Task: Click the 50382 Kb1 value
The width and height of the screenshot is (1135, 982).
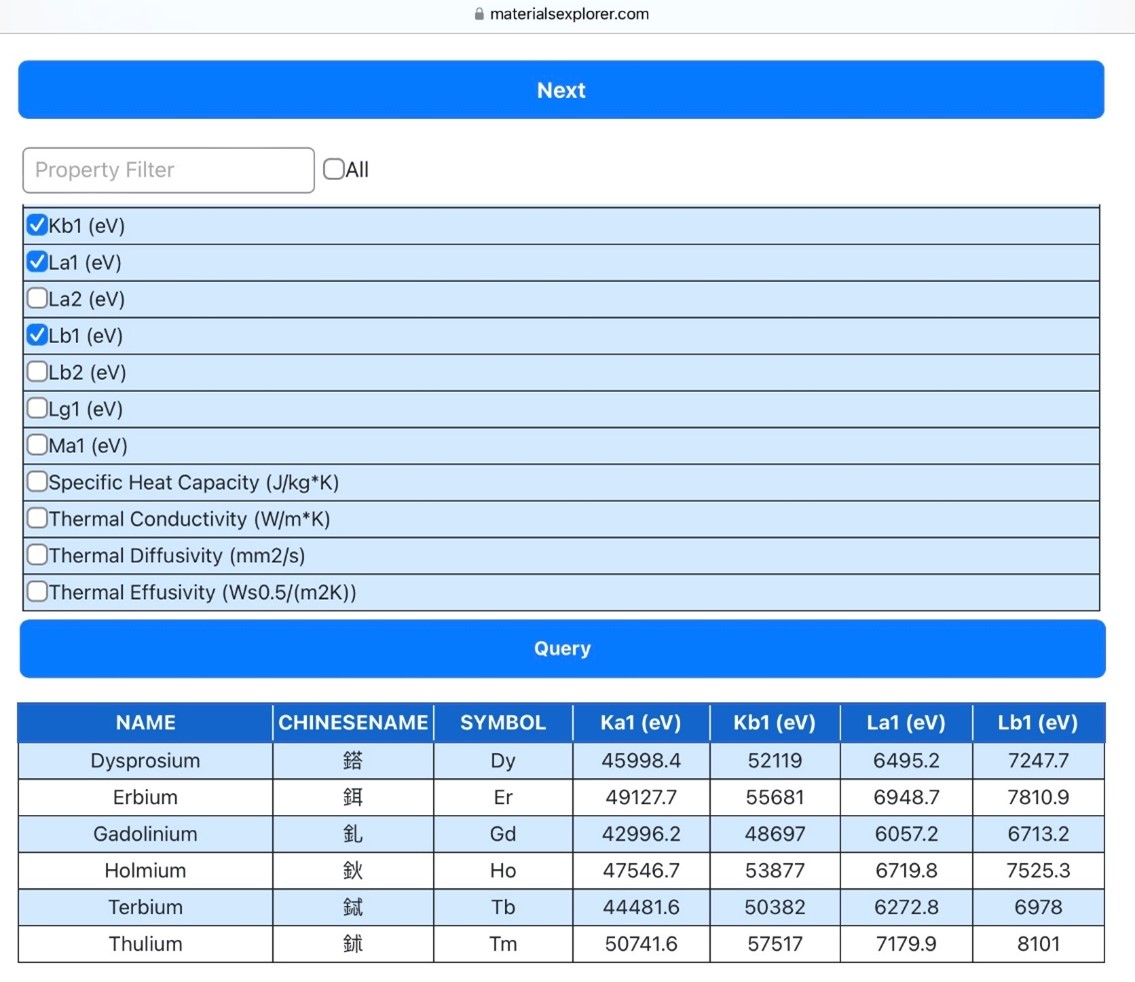Action: coord(775,907)
